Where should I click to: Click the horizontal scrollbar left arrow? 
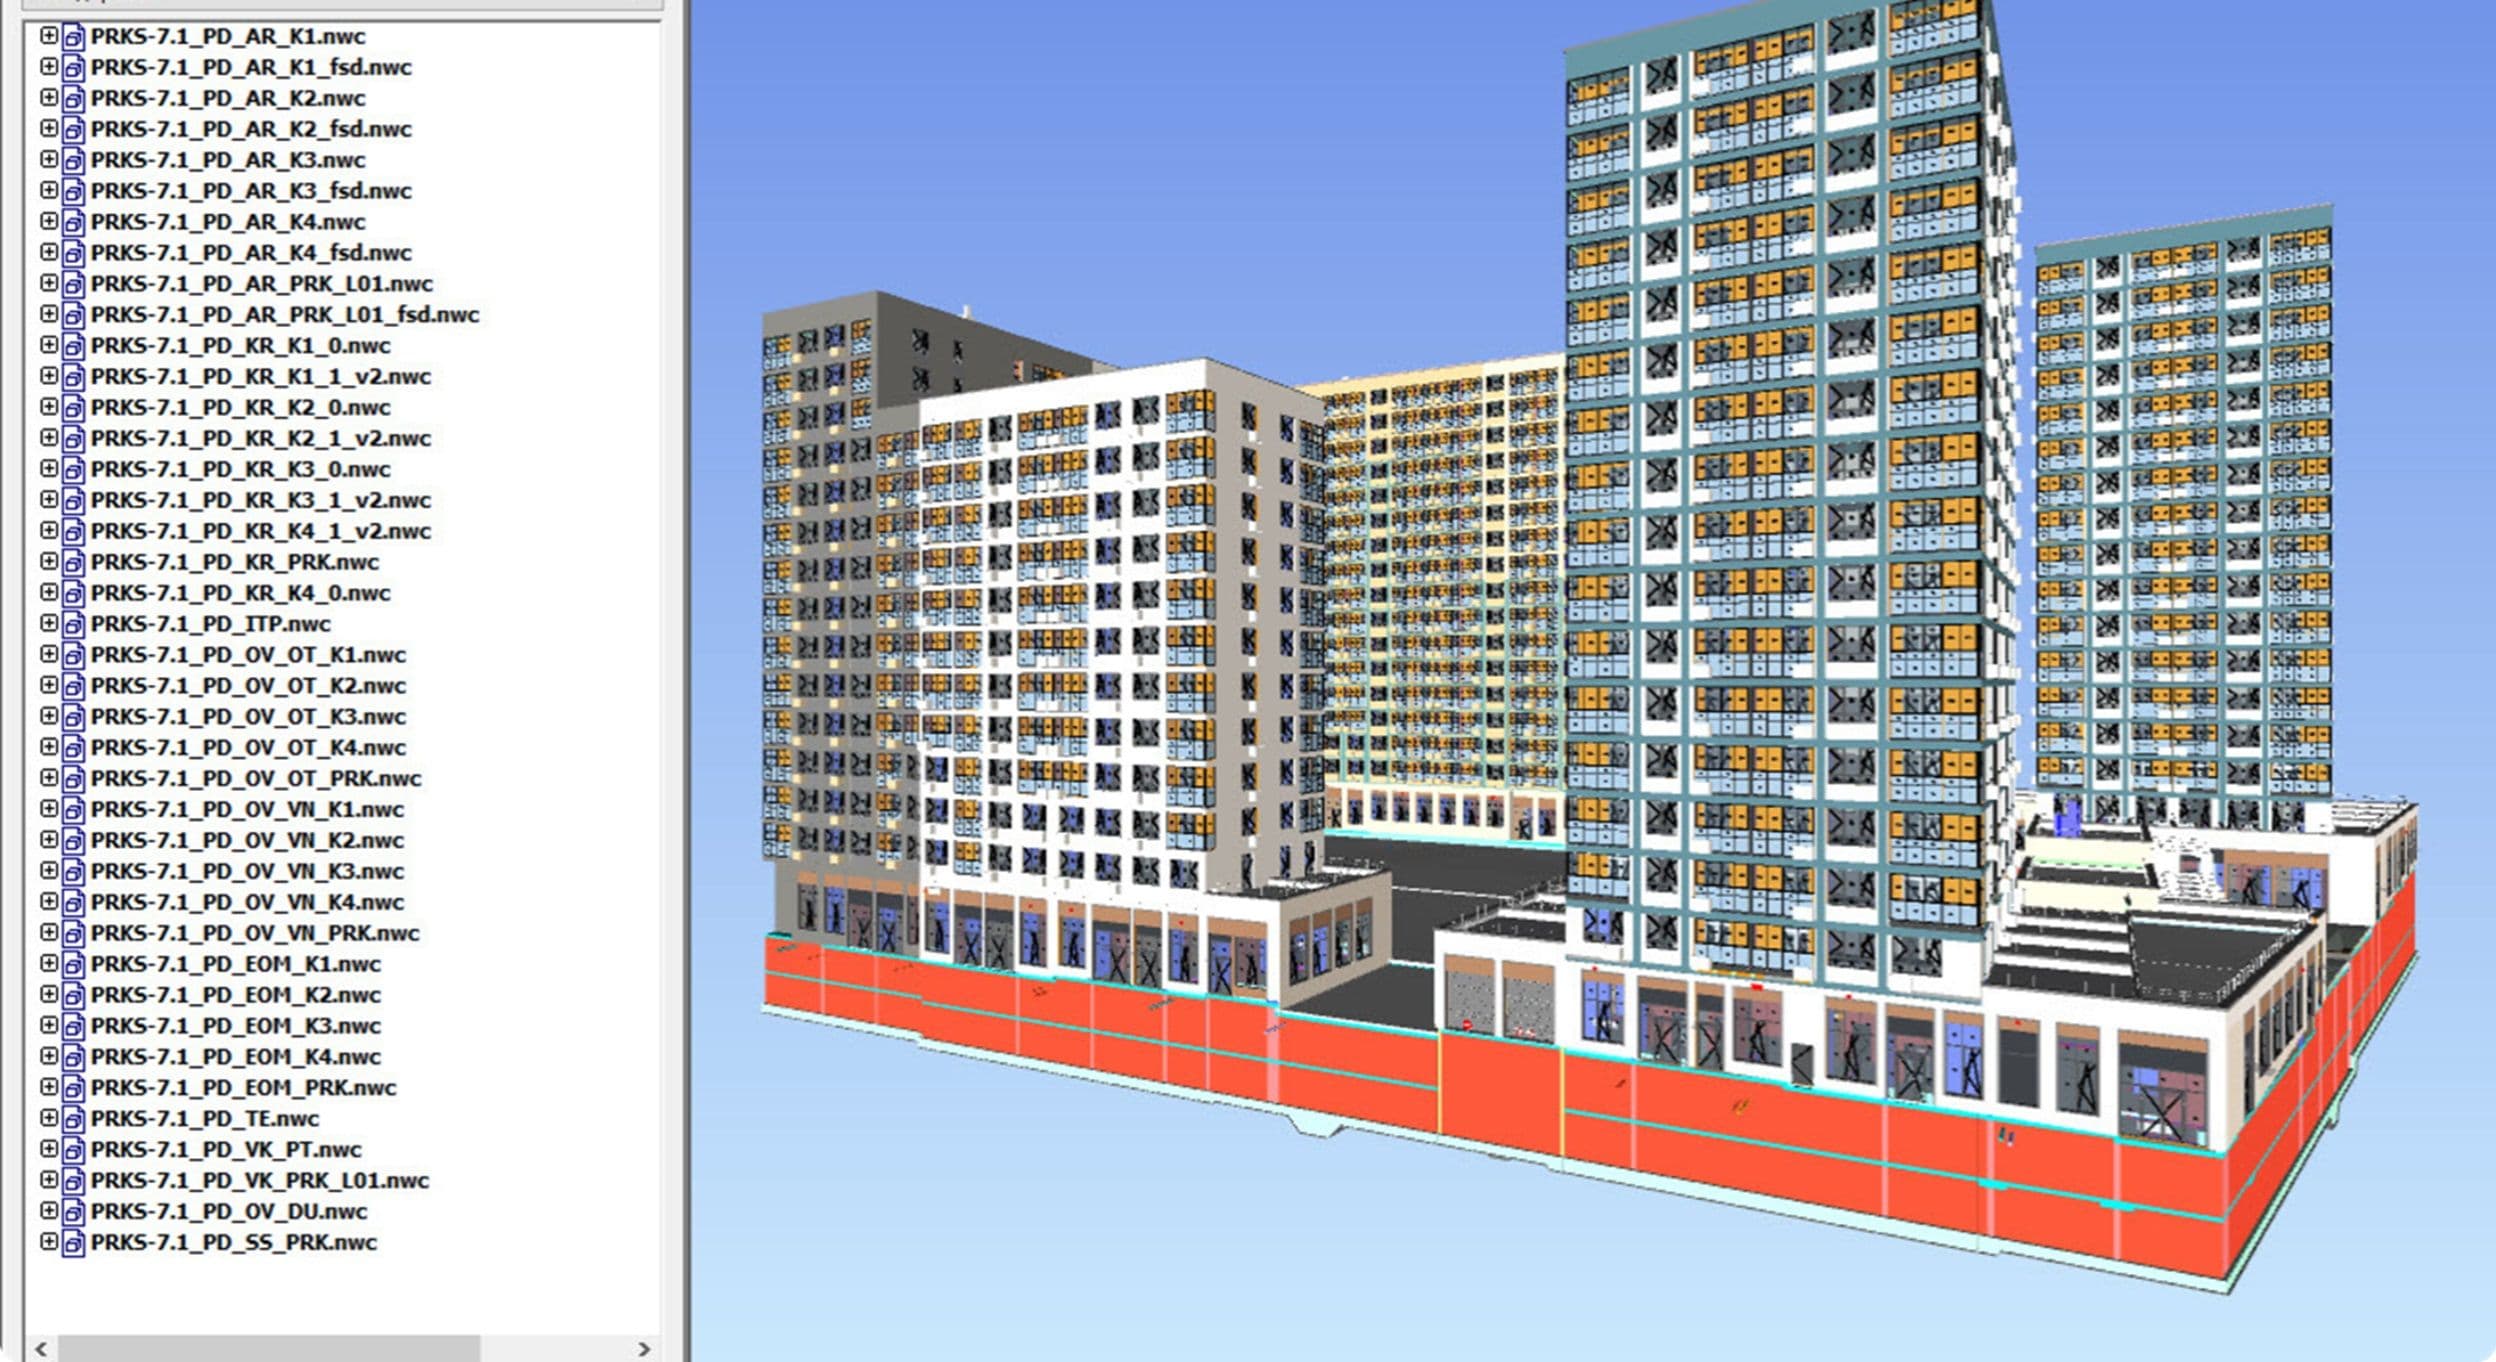click(41, 1349)
